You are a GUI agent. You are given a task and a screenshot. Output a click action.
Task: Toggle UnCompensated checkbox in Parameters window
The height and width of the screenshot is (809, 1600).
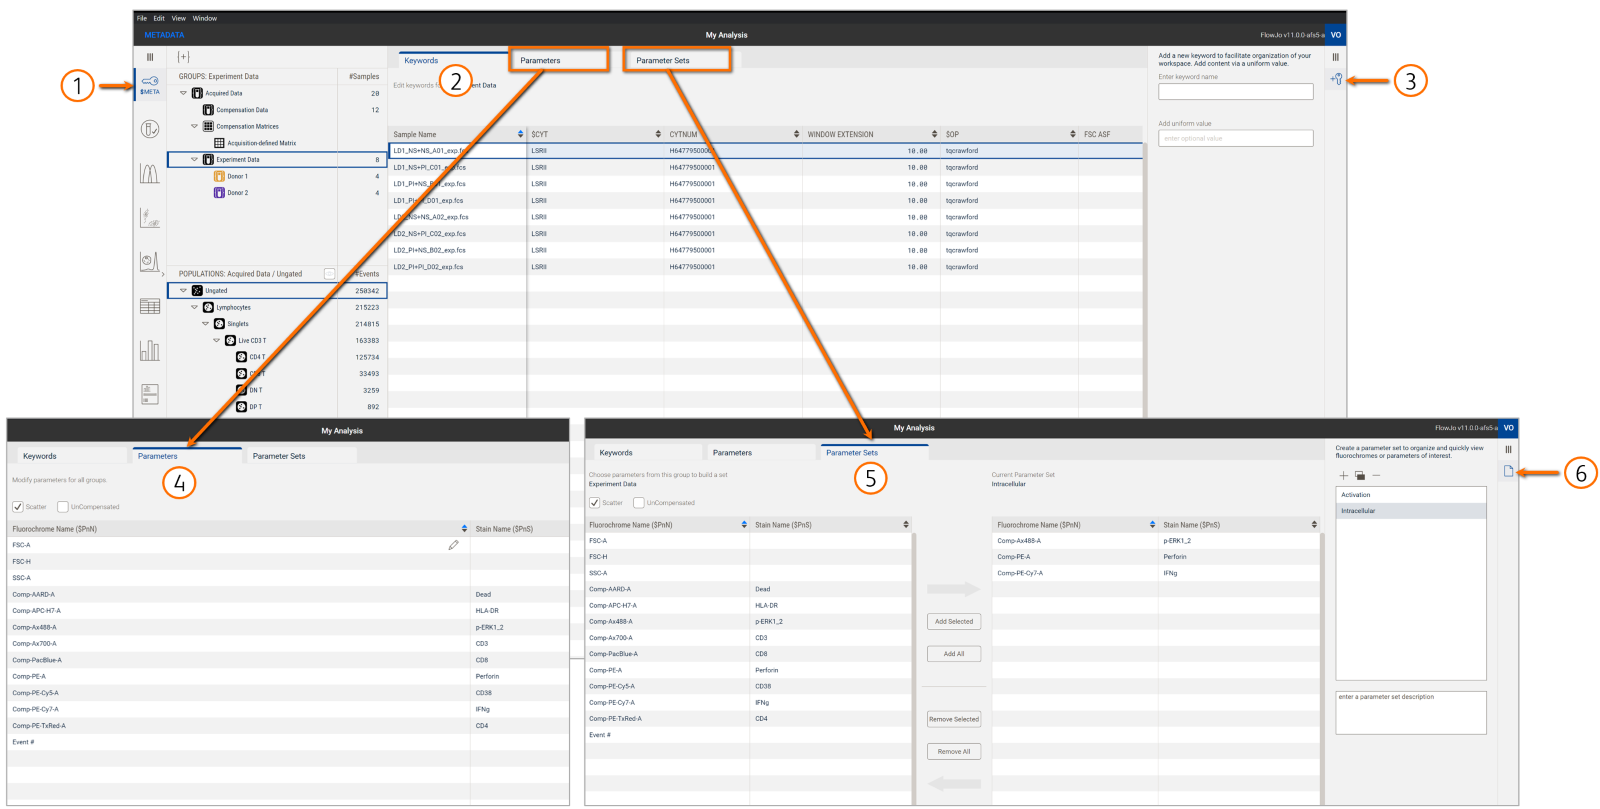(x=63, y=507)
